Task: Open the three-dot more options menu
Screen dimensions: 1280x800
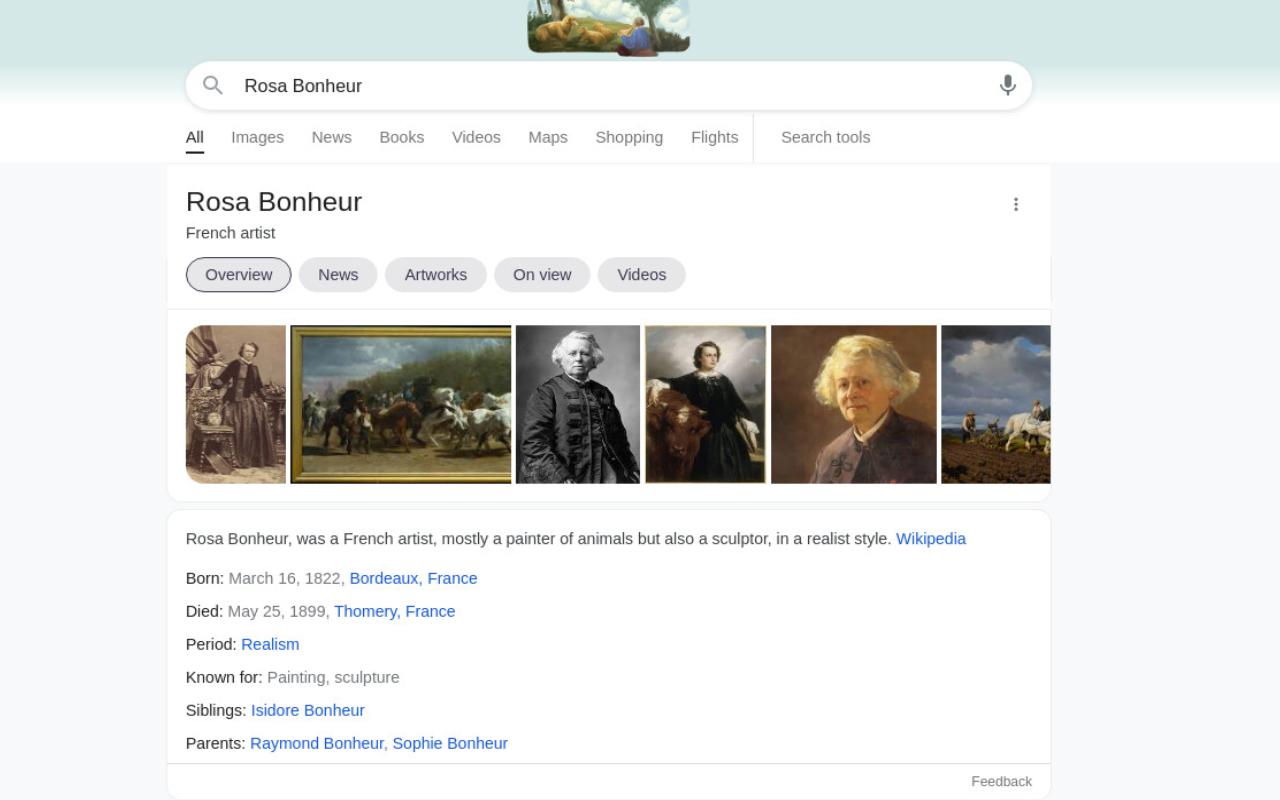Action: [x=1016, y=204]
